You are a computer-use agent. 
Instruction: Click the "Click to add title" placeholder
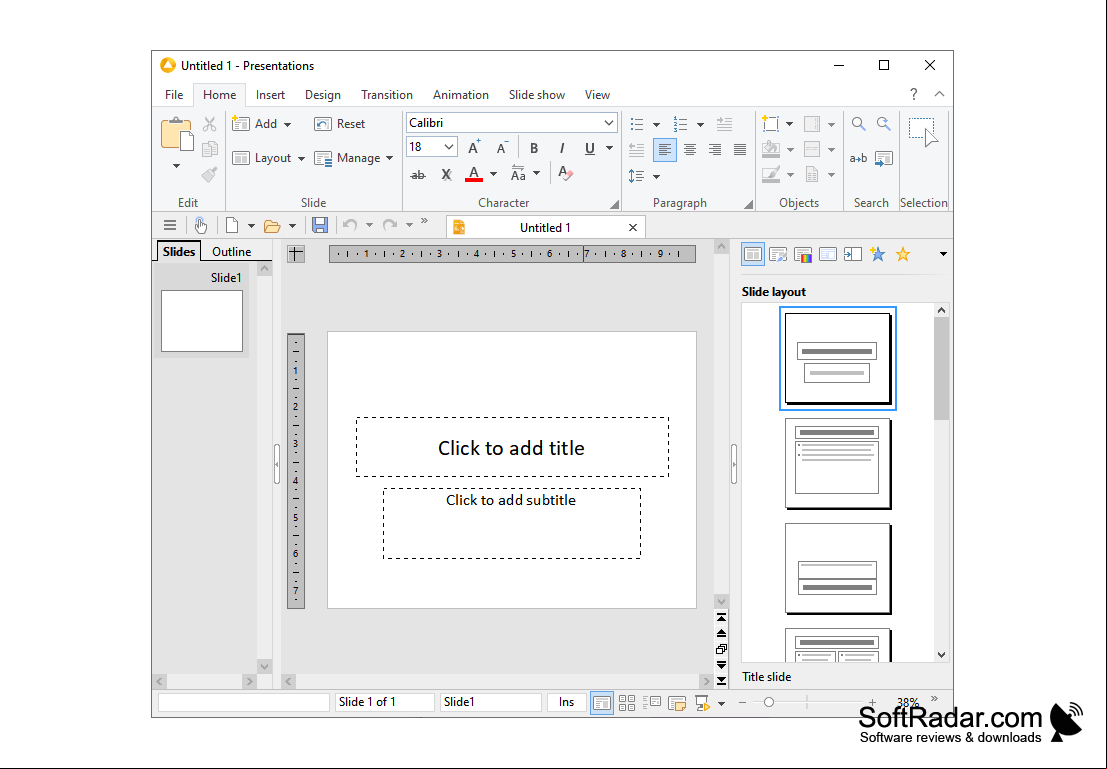tap(513, 447)
